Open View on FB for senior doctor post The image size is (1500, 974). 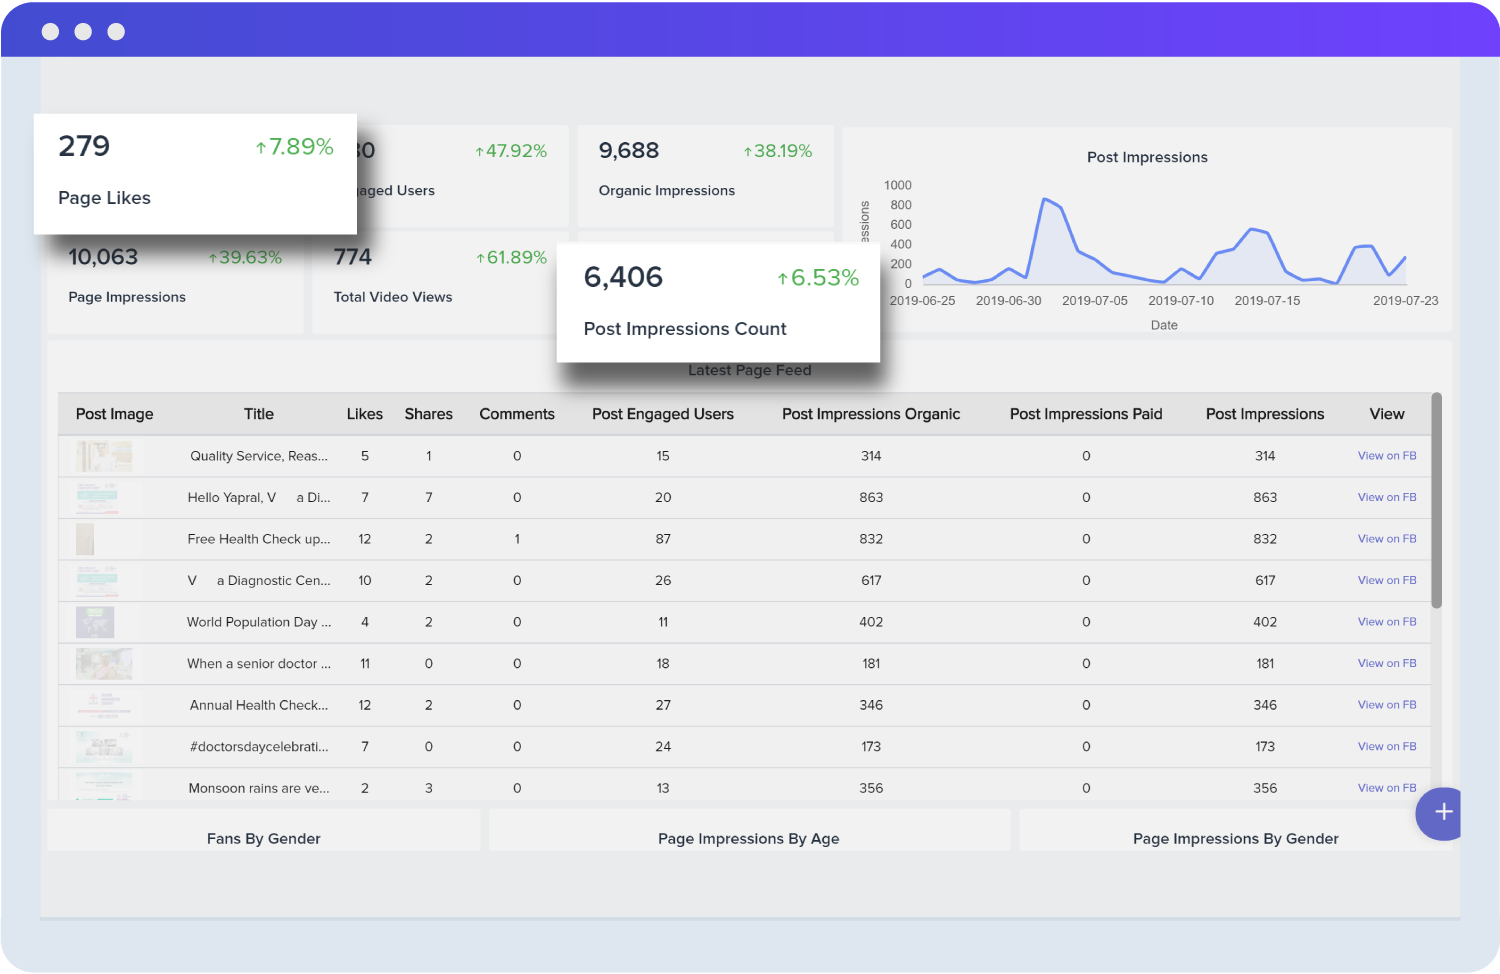tap(1387, 664)
